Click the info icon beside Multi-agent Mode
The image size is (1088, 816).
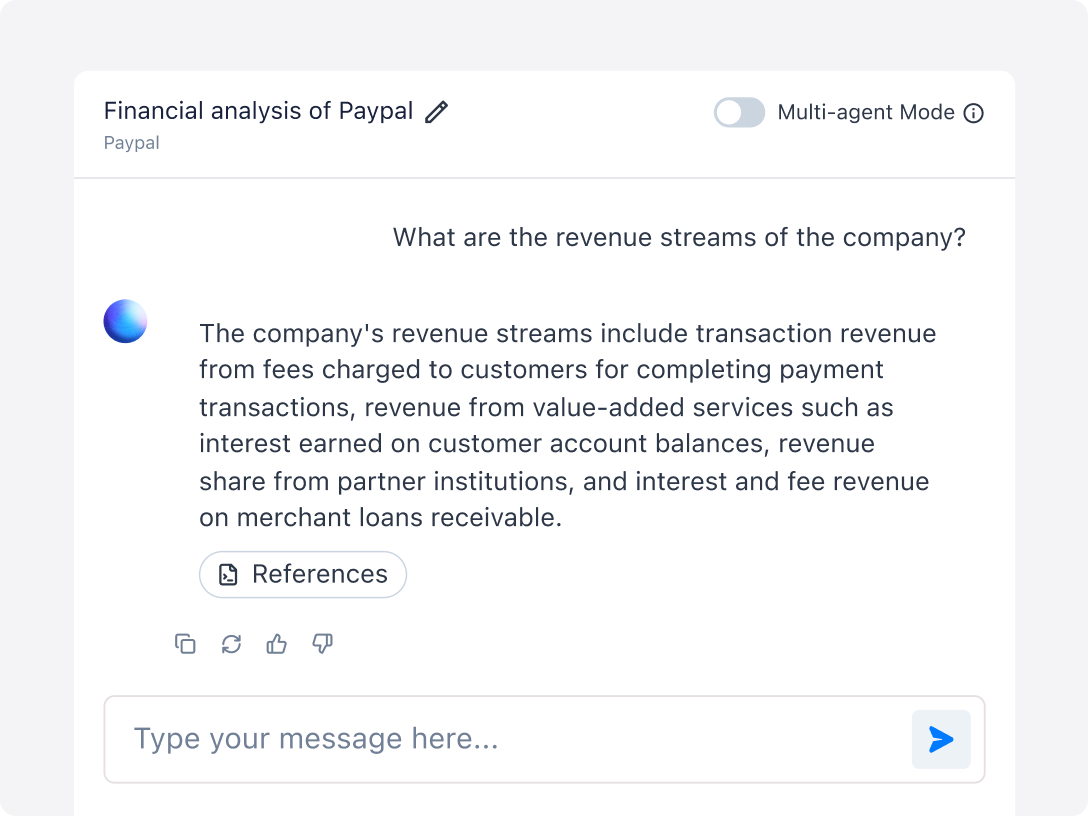point(973,113)
